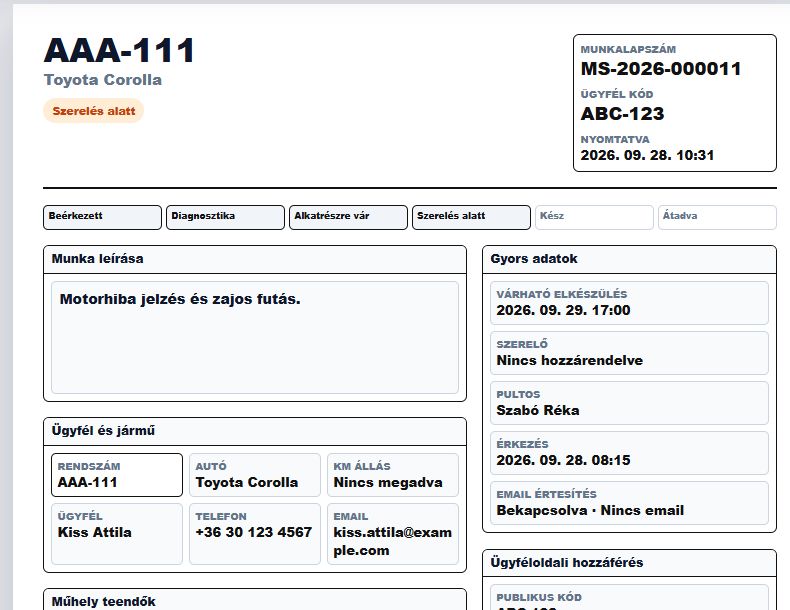Click the Szerelő Nincs hozzárendelve field
The image size is (790, 610).
629,353
